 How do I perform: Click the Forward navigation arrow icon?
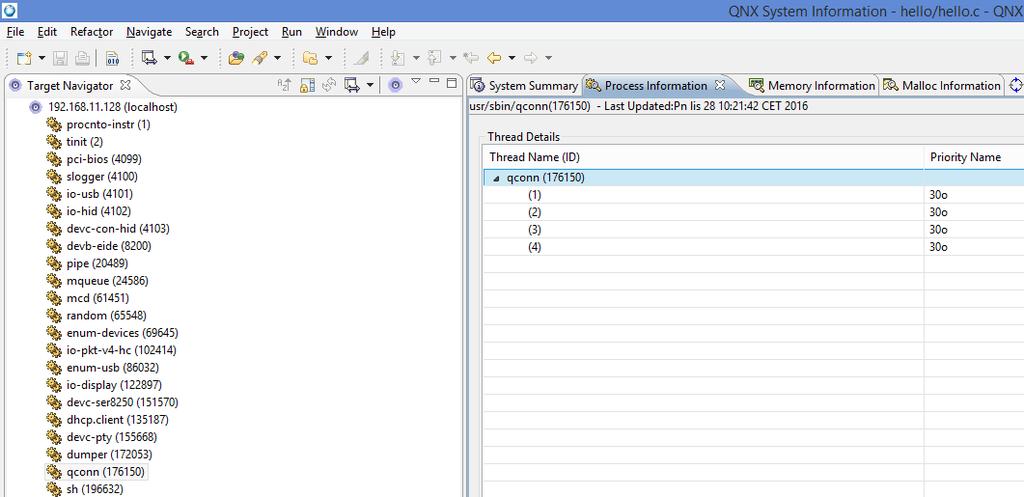tap(531, 58)
